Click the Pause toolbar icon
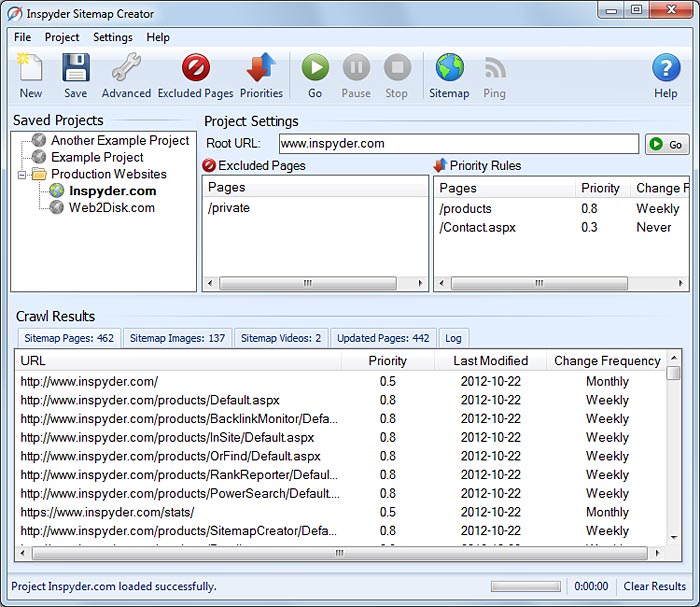The height and width of the screenshot is (607, 700). [x=356, y=67]
